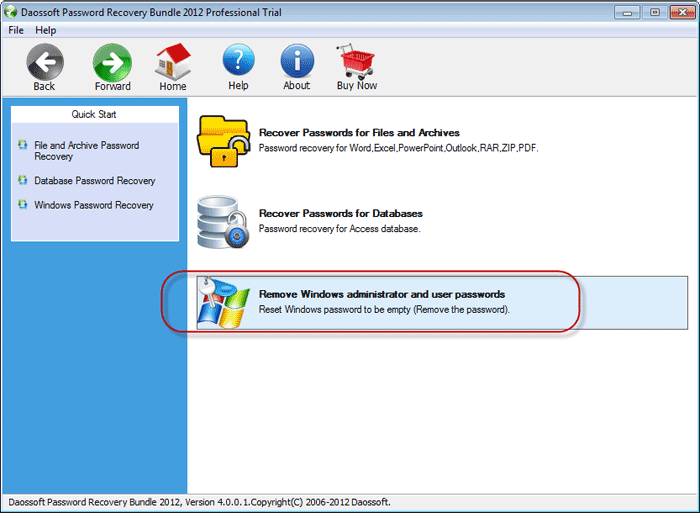The image size is (700, 513).
Task: Click icon beside File and Archive Password Recovery
Action: pos(22,145)
